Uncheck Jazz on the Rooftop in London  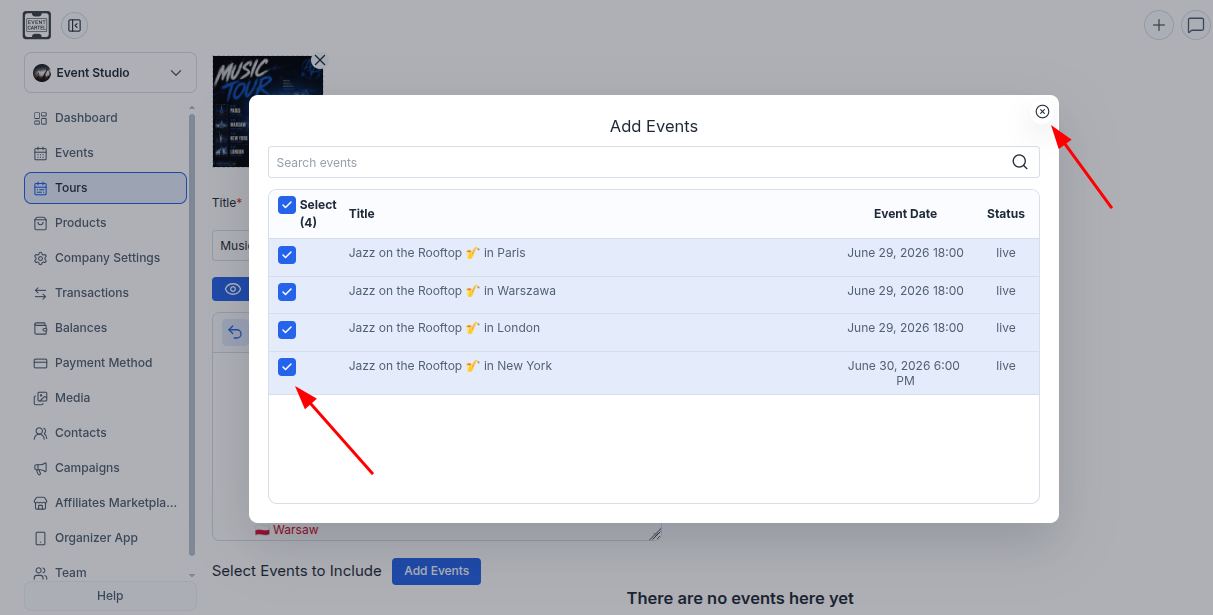pyautogui.click(x=287, y=330)
